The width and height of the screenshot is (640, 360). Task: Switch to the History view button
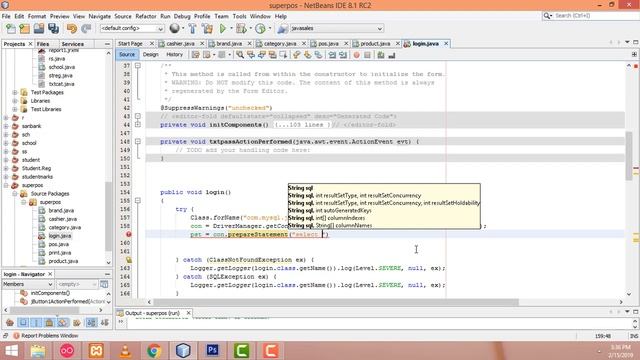pyautogui.click(x=174, y=55)
